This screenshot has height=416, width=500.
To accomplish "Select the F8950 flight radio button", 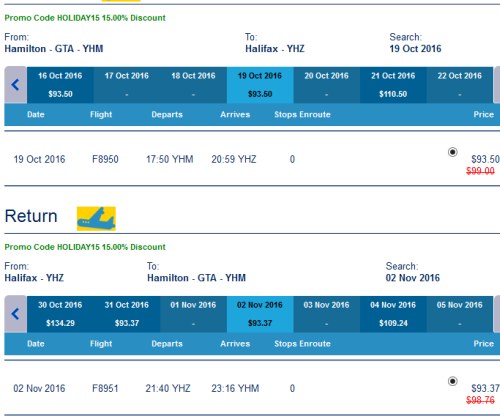I will [x=452, y=152].
